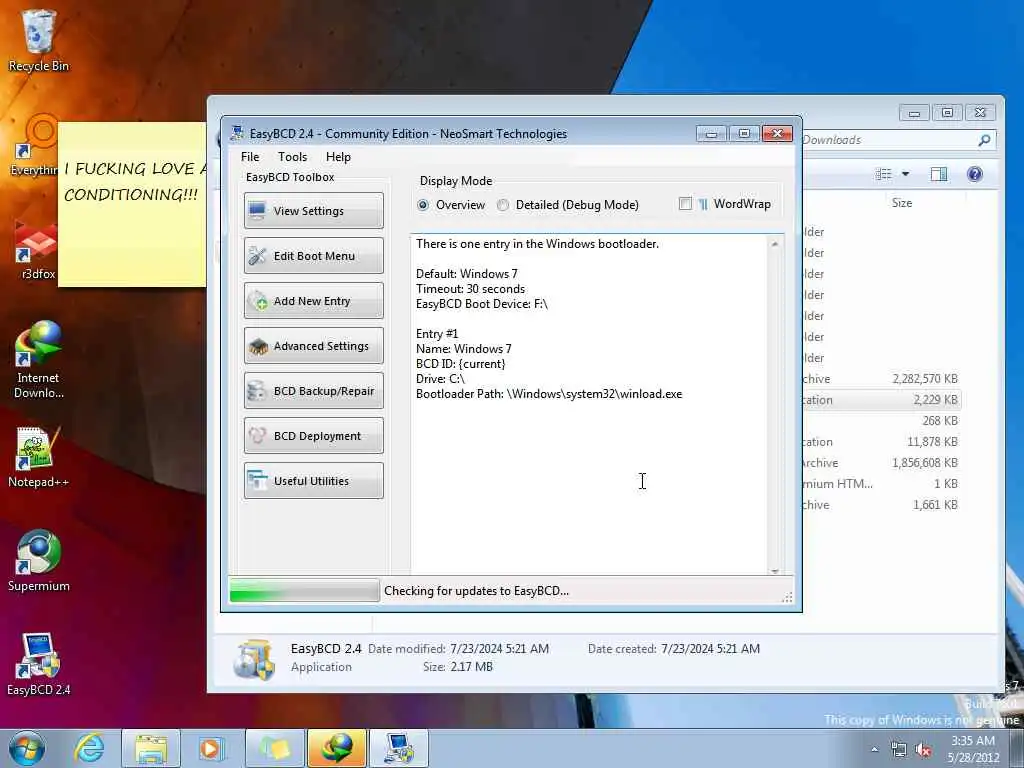Open the view options dropdown arrow in Explorer
The image size is (1024, 768).
(905, 174)
